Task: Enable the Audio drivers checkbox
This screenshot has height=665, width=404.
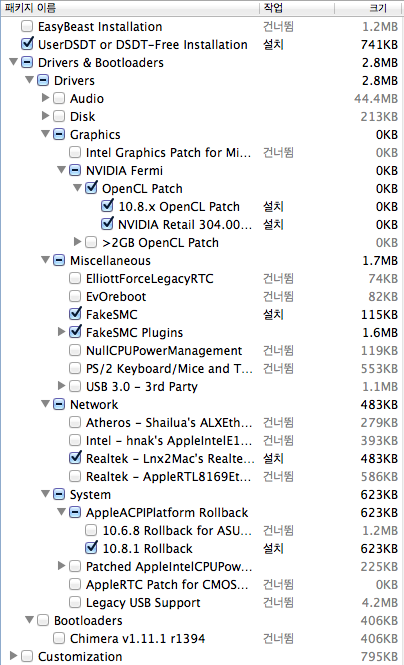Action: point(59,98)
